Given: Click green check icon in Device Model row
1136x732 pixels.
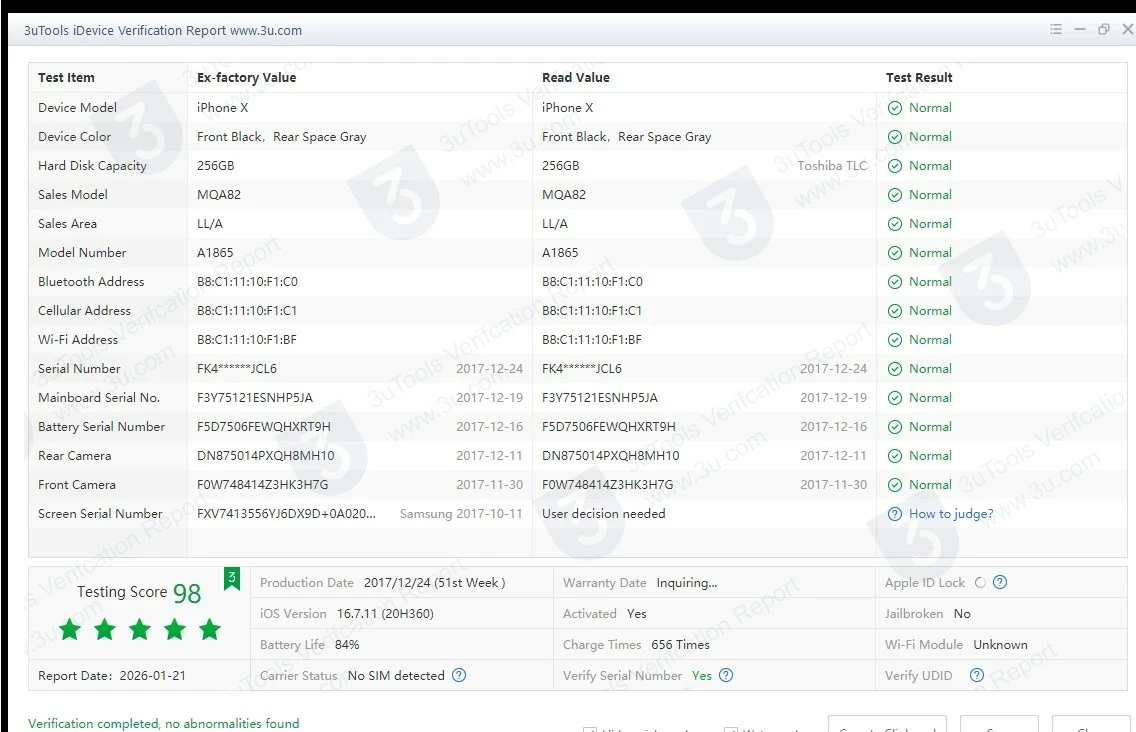Looking at the screenshot, I should pyautogui.click(x=895, y=108).
